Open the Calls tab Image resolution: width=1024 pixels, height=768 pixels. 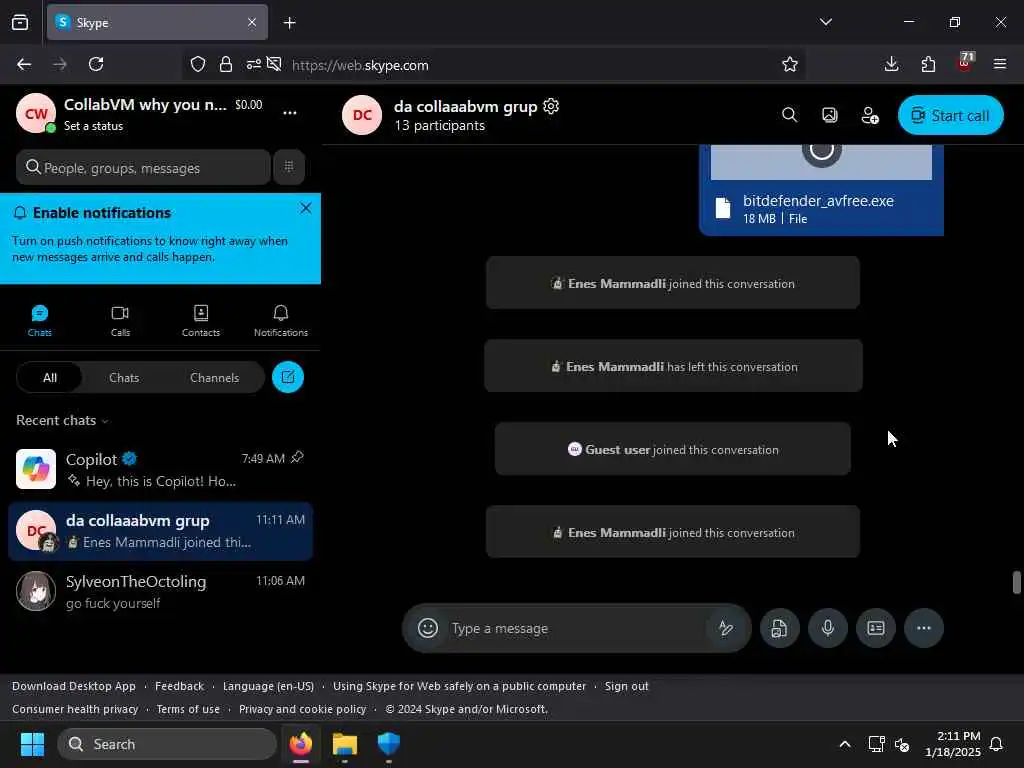[x=120, y=321]
